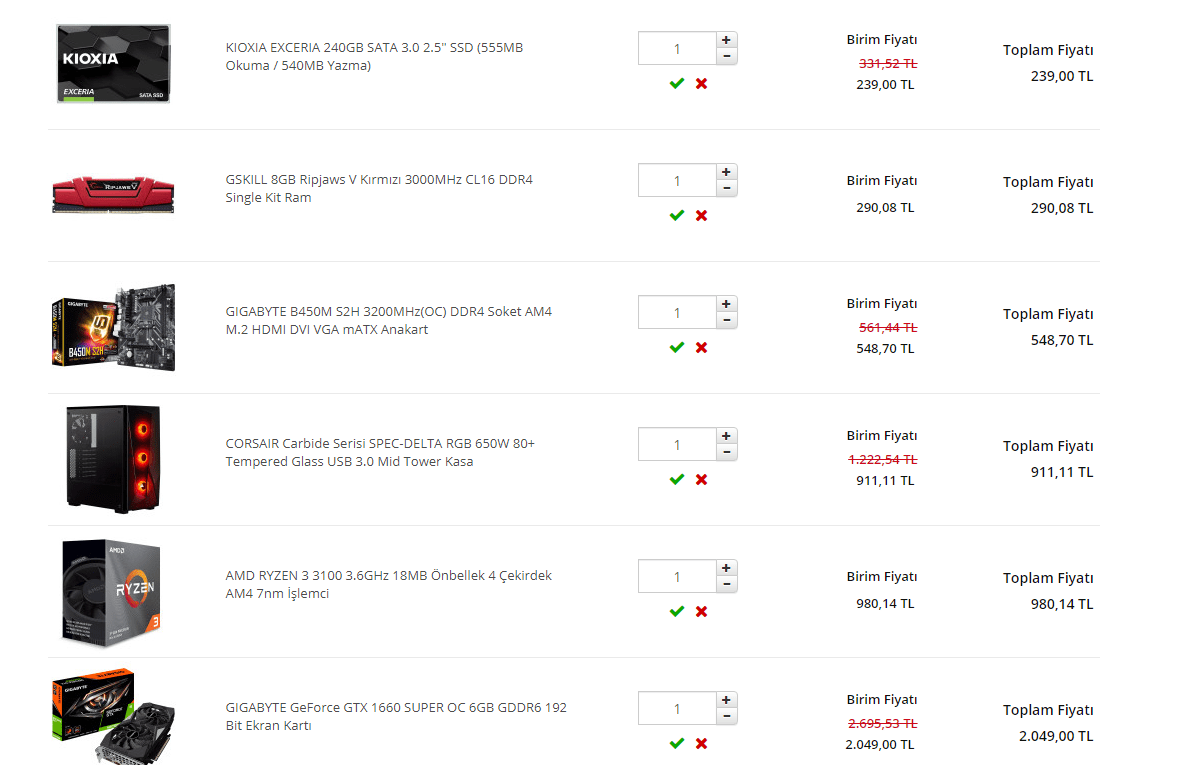1194x765 pixels.
Task: Increase KIOXIA SSD quantity with plus
Action: coord(727,40)
